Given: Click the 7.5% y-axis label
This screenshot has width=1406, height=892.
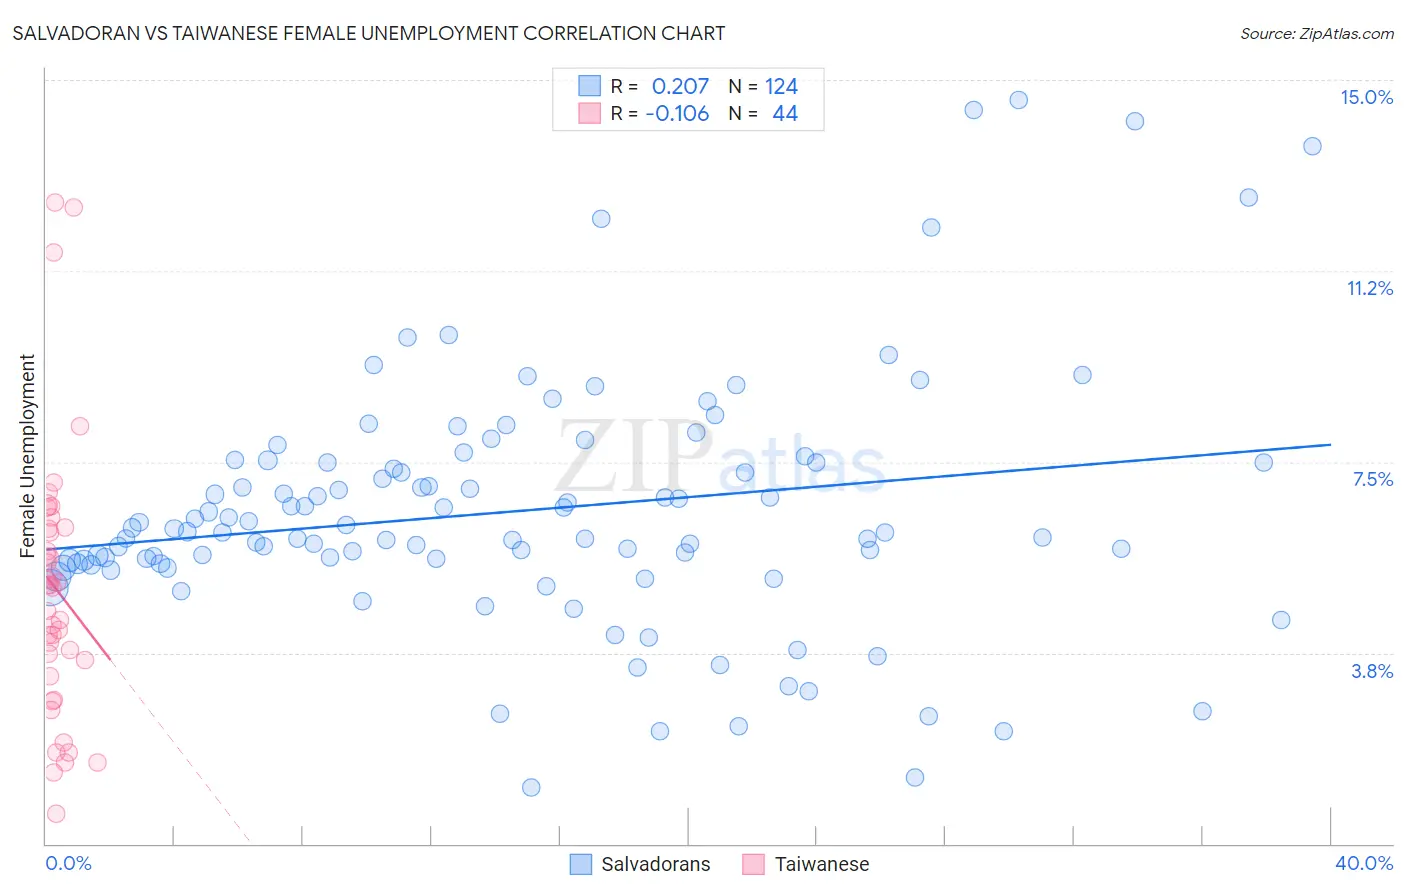Looking at the screenshot, I should [x=1373, y=479].
